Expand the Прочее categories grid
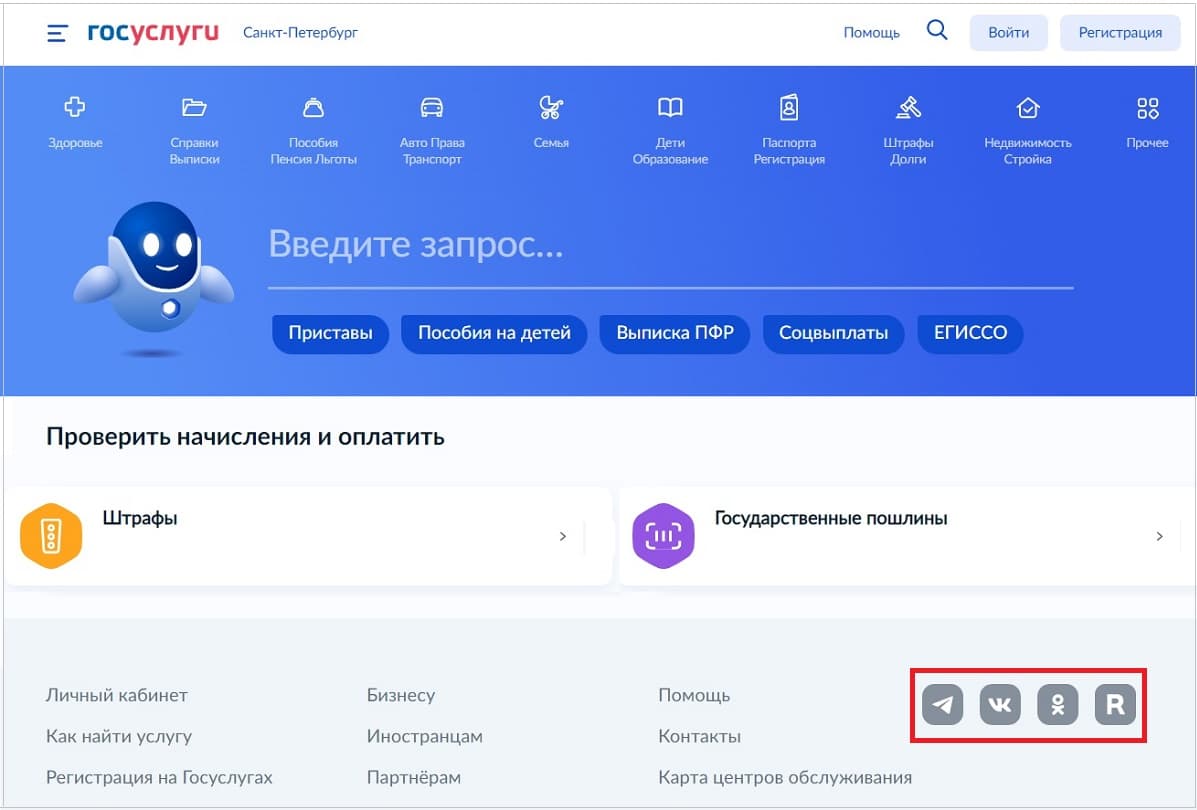Screen dimensions: 1197x810 [x=1147, y=108]
